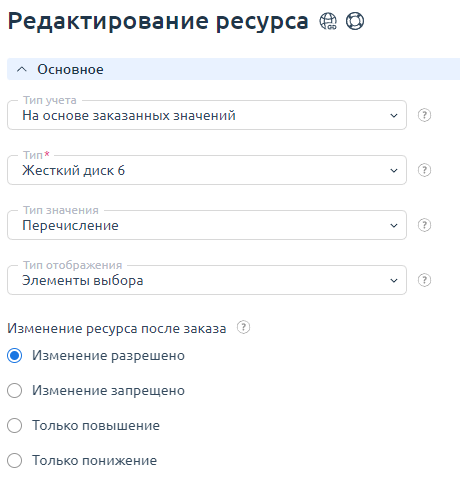The image size is (460, 478).
Task: Click the Элементы выбора field text
Action: [83, 281]
